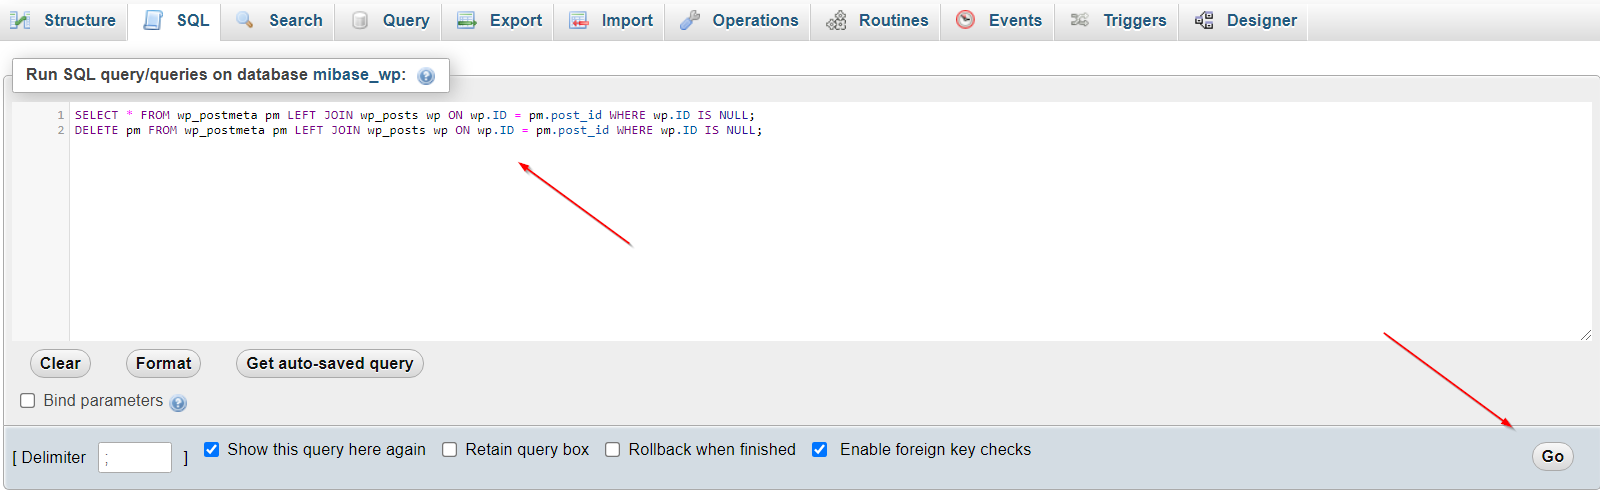Open the Operations tab
Viewport: 1600px width, 501px height.
click(x=738, y=20)
